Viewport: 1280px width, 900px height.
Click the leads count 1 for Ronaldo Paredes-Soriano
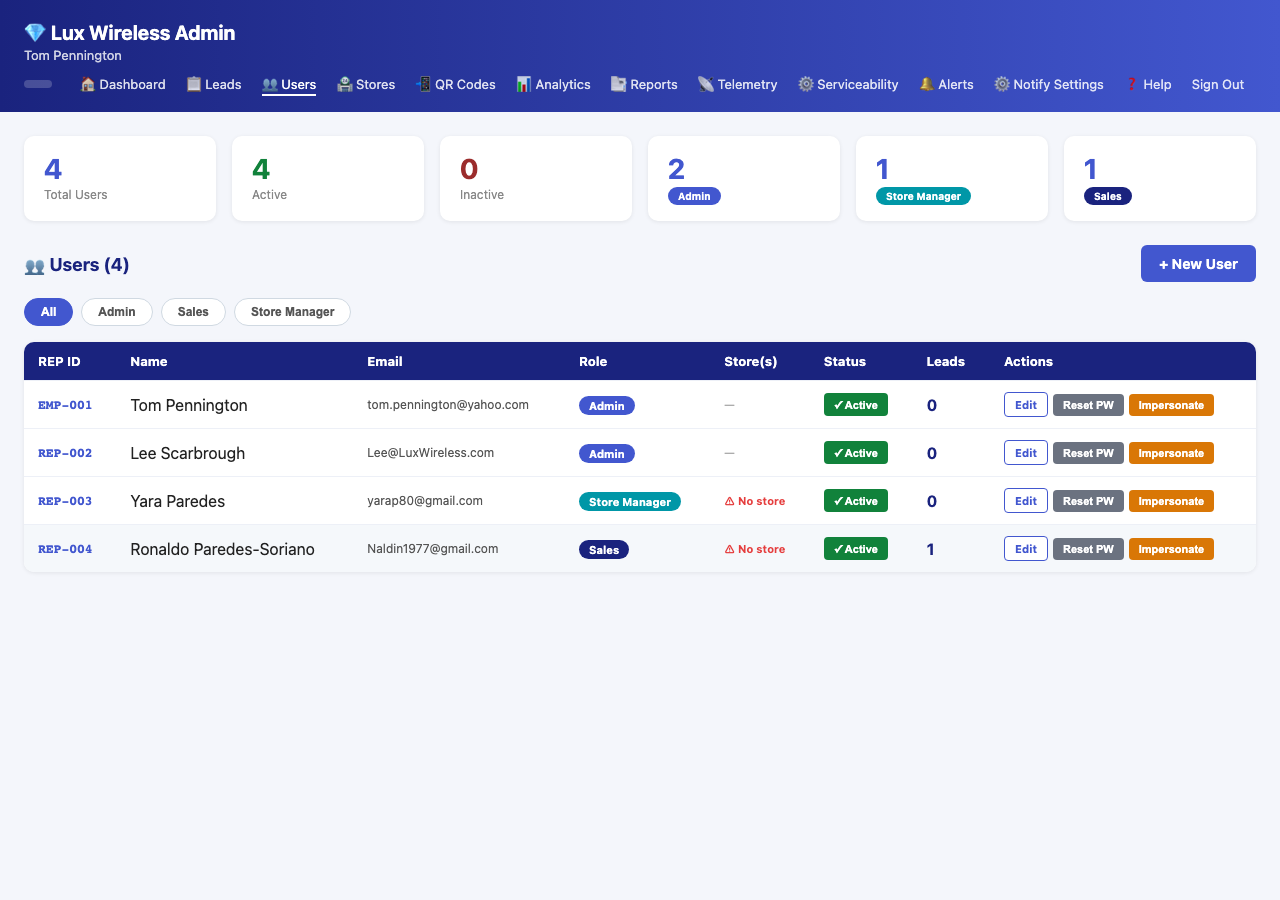click(x=931, y=549)
